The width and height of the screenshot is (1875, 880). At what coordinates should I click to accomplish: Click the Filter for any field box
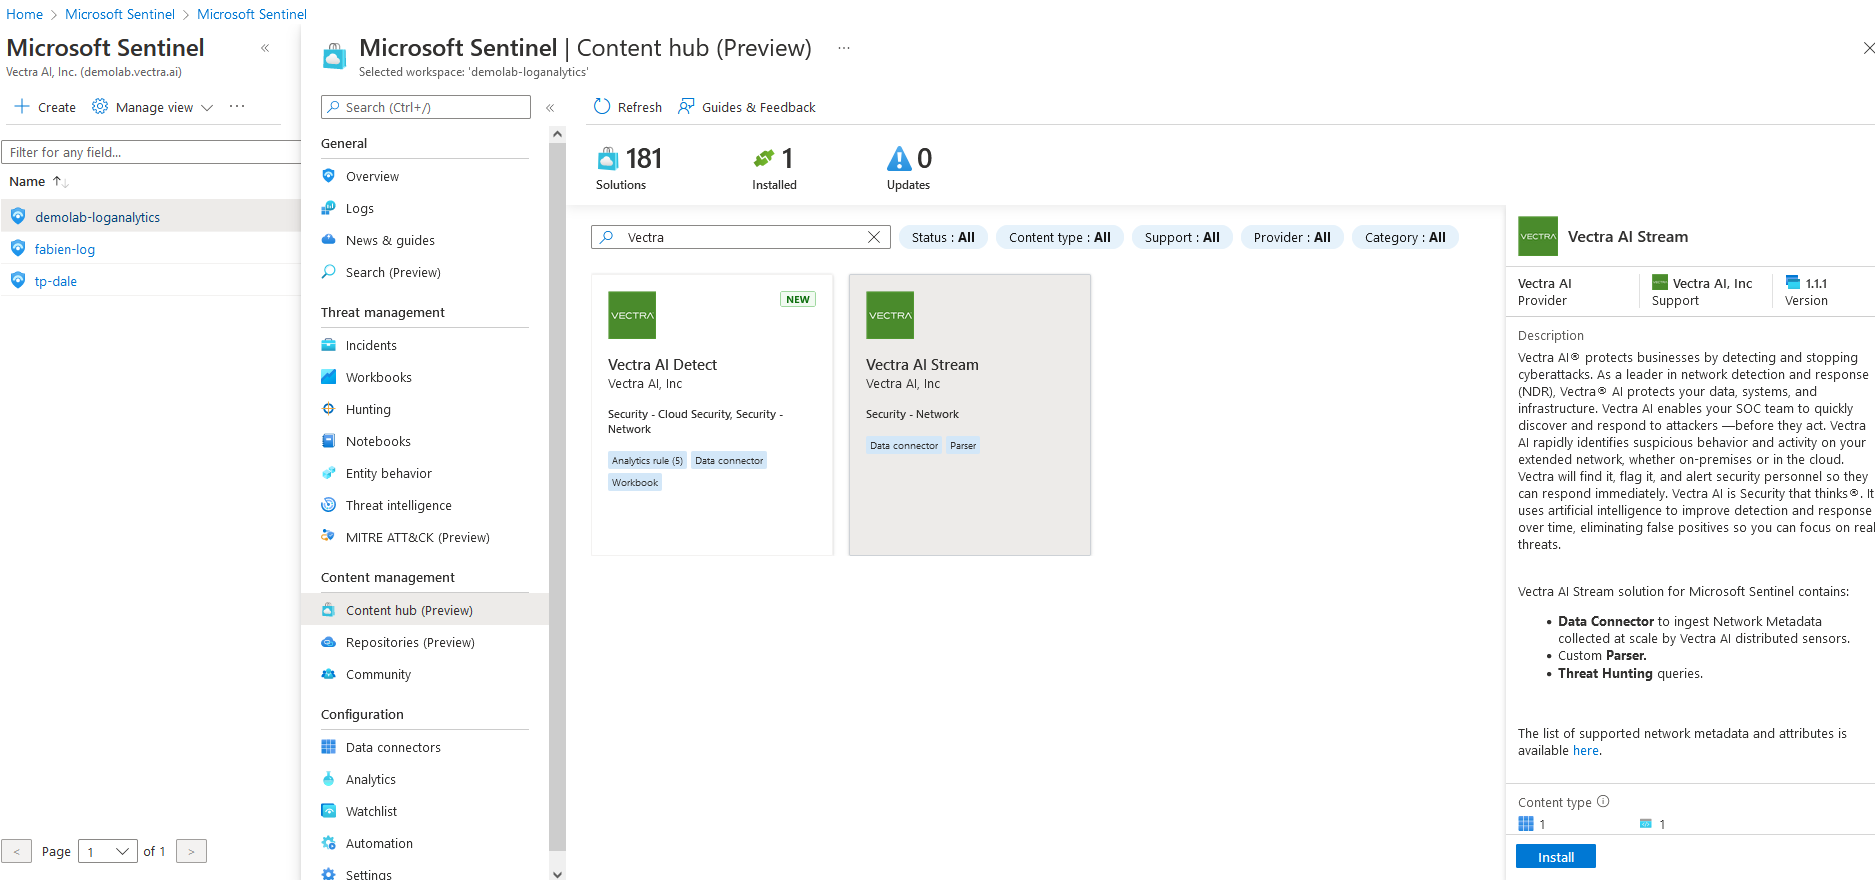[x=151, y=152]
